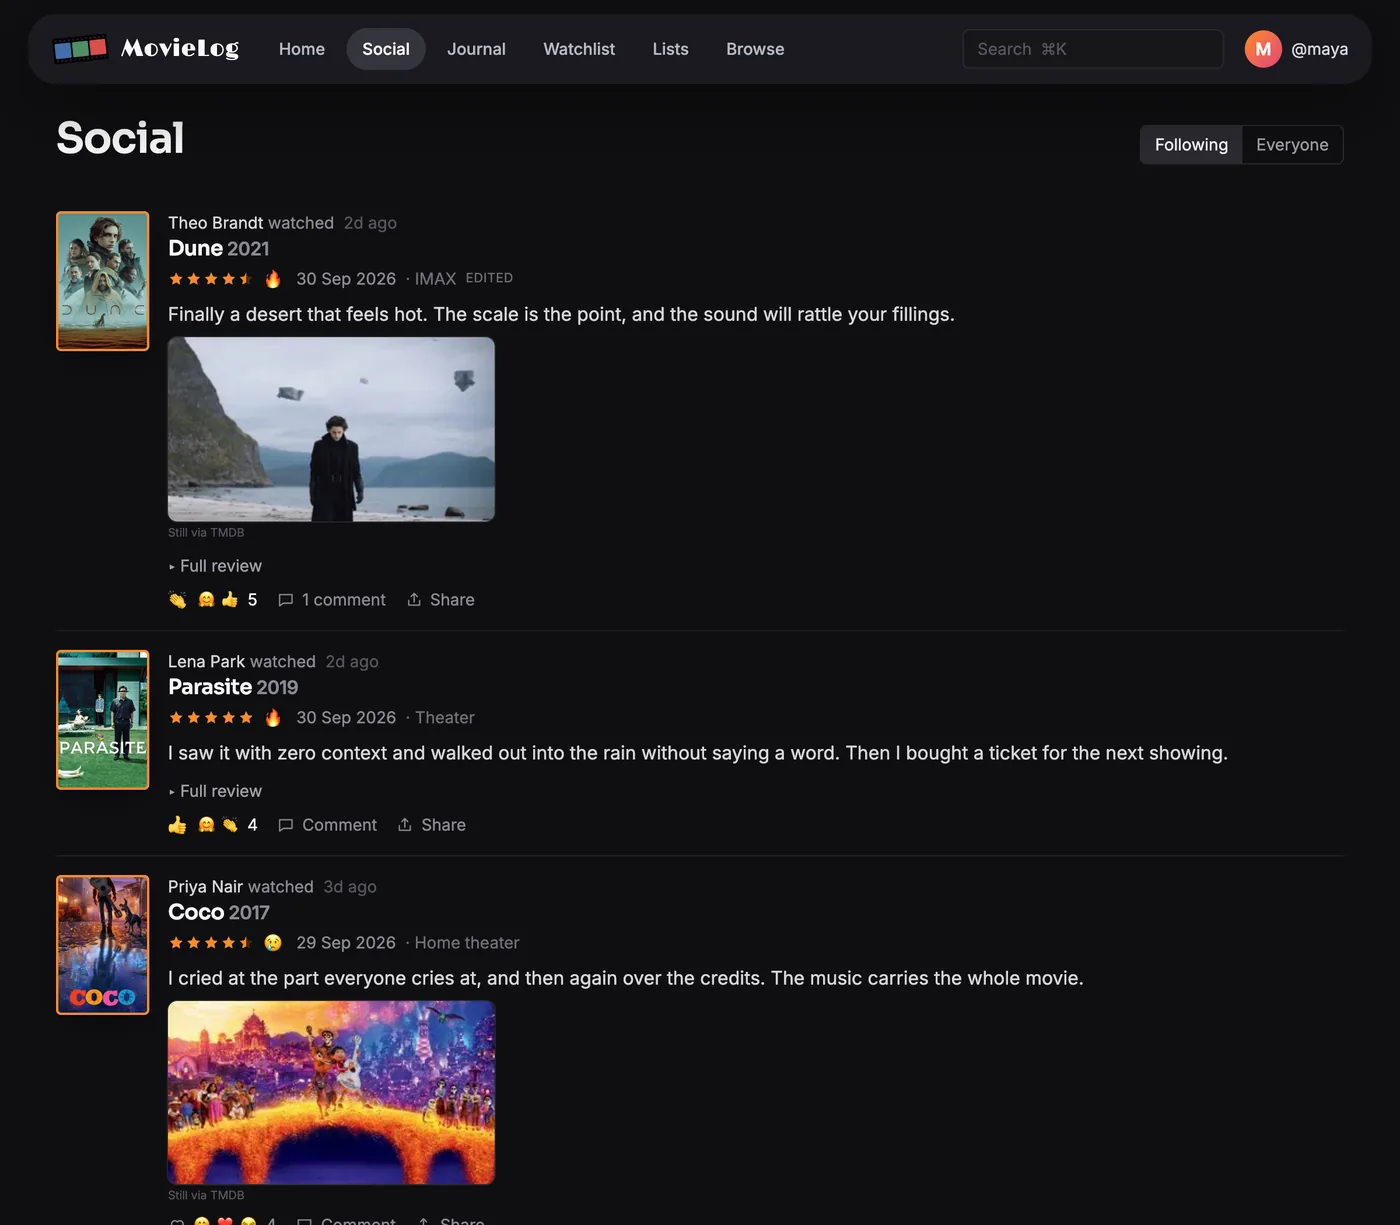Enlarge the Coco still image
Viewport: 1400px width, 1225px height.
331,1093
